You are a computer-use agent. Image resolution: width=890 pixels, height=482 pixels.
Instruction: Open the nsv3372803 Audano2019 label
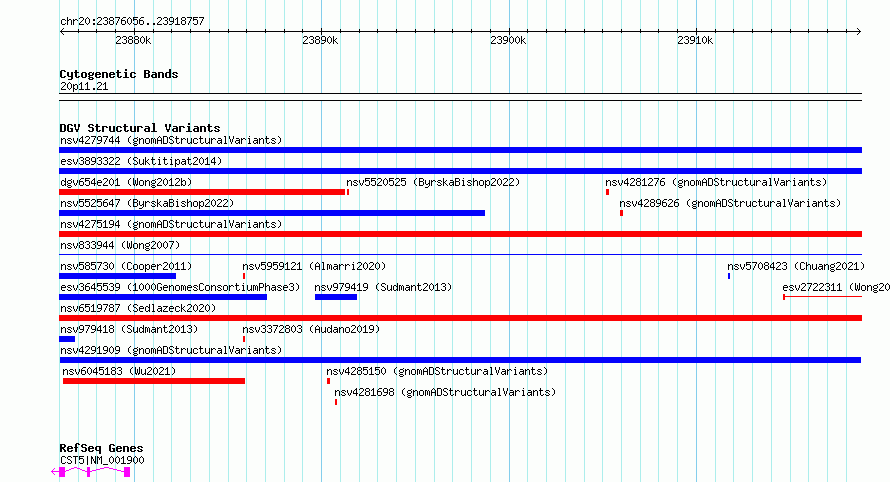pos(311,329)
